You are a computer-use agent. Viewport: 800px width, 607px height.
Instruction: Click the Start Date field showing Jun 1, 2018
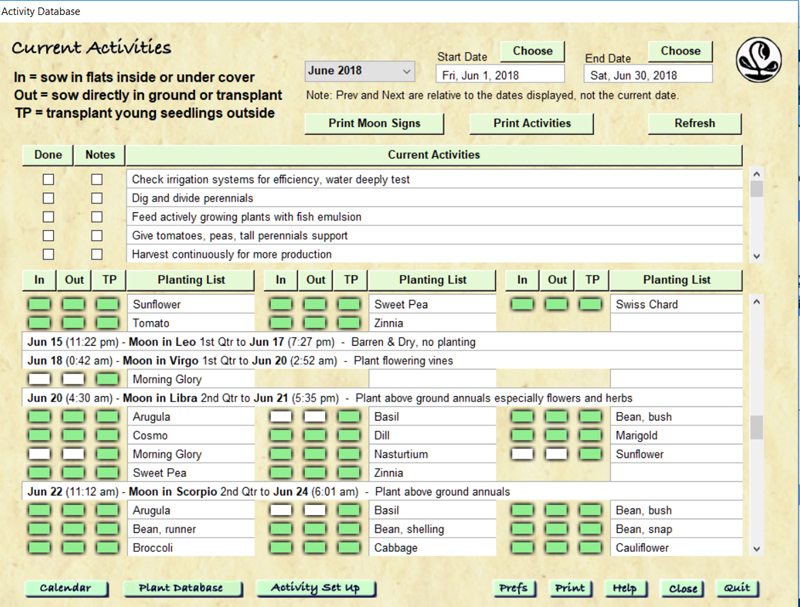point(500,75)
